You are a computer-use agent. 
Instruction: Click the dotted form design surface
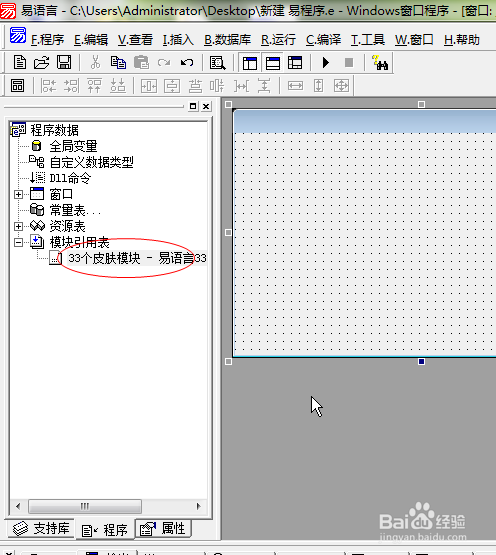click(x=365, y=244)
